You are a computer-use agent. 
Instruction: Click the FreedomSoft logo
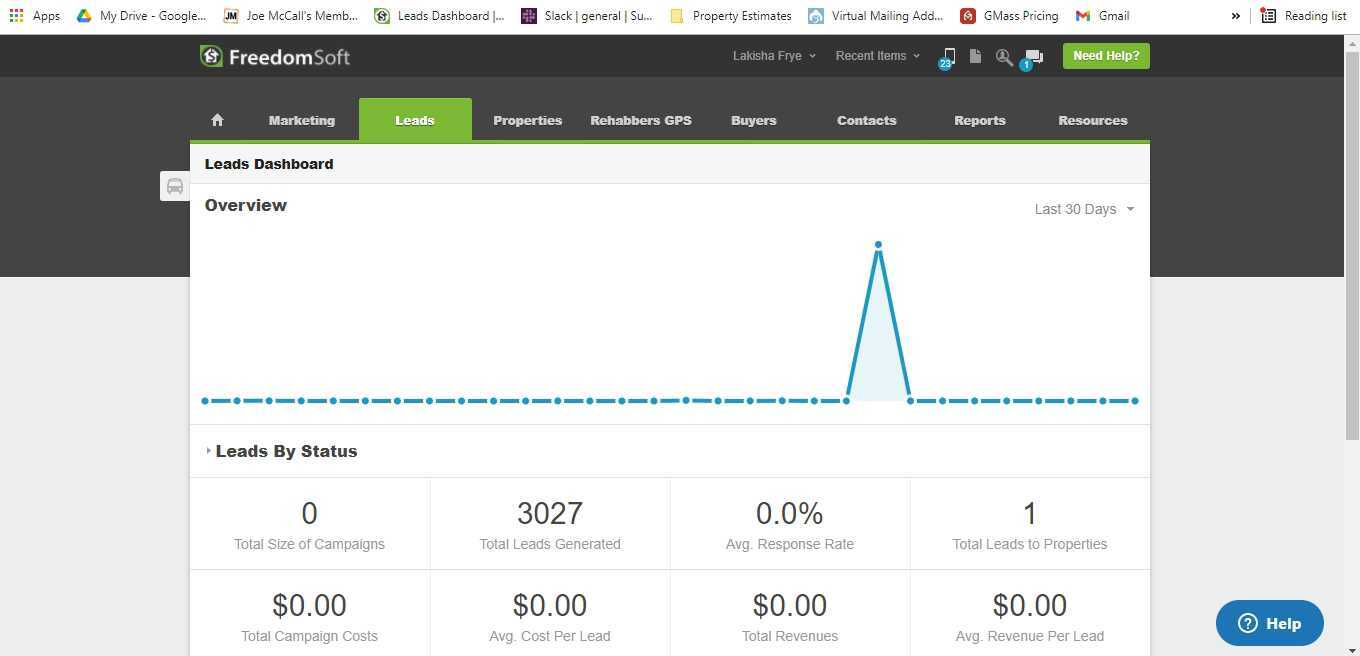pyautogui.click(x=274, y=56)
